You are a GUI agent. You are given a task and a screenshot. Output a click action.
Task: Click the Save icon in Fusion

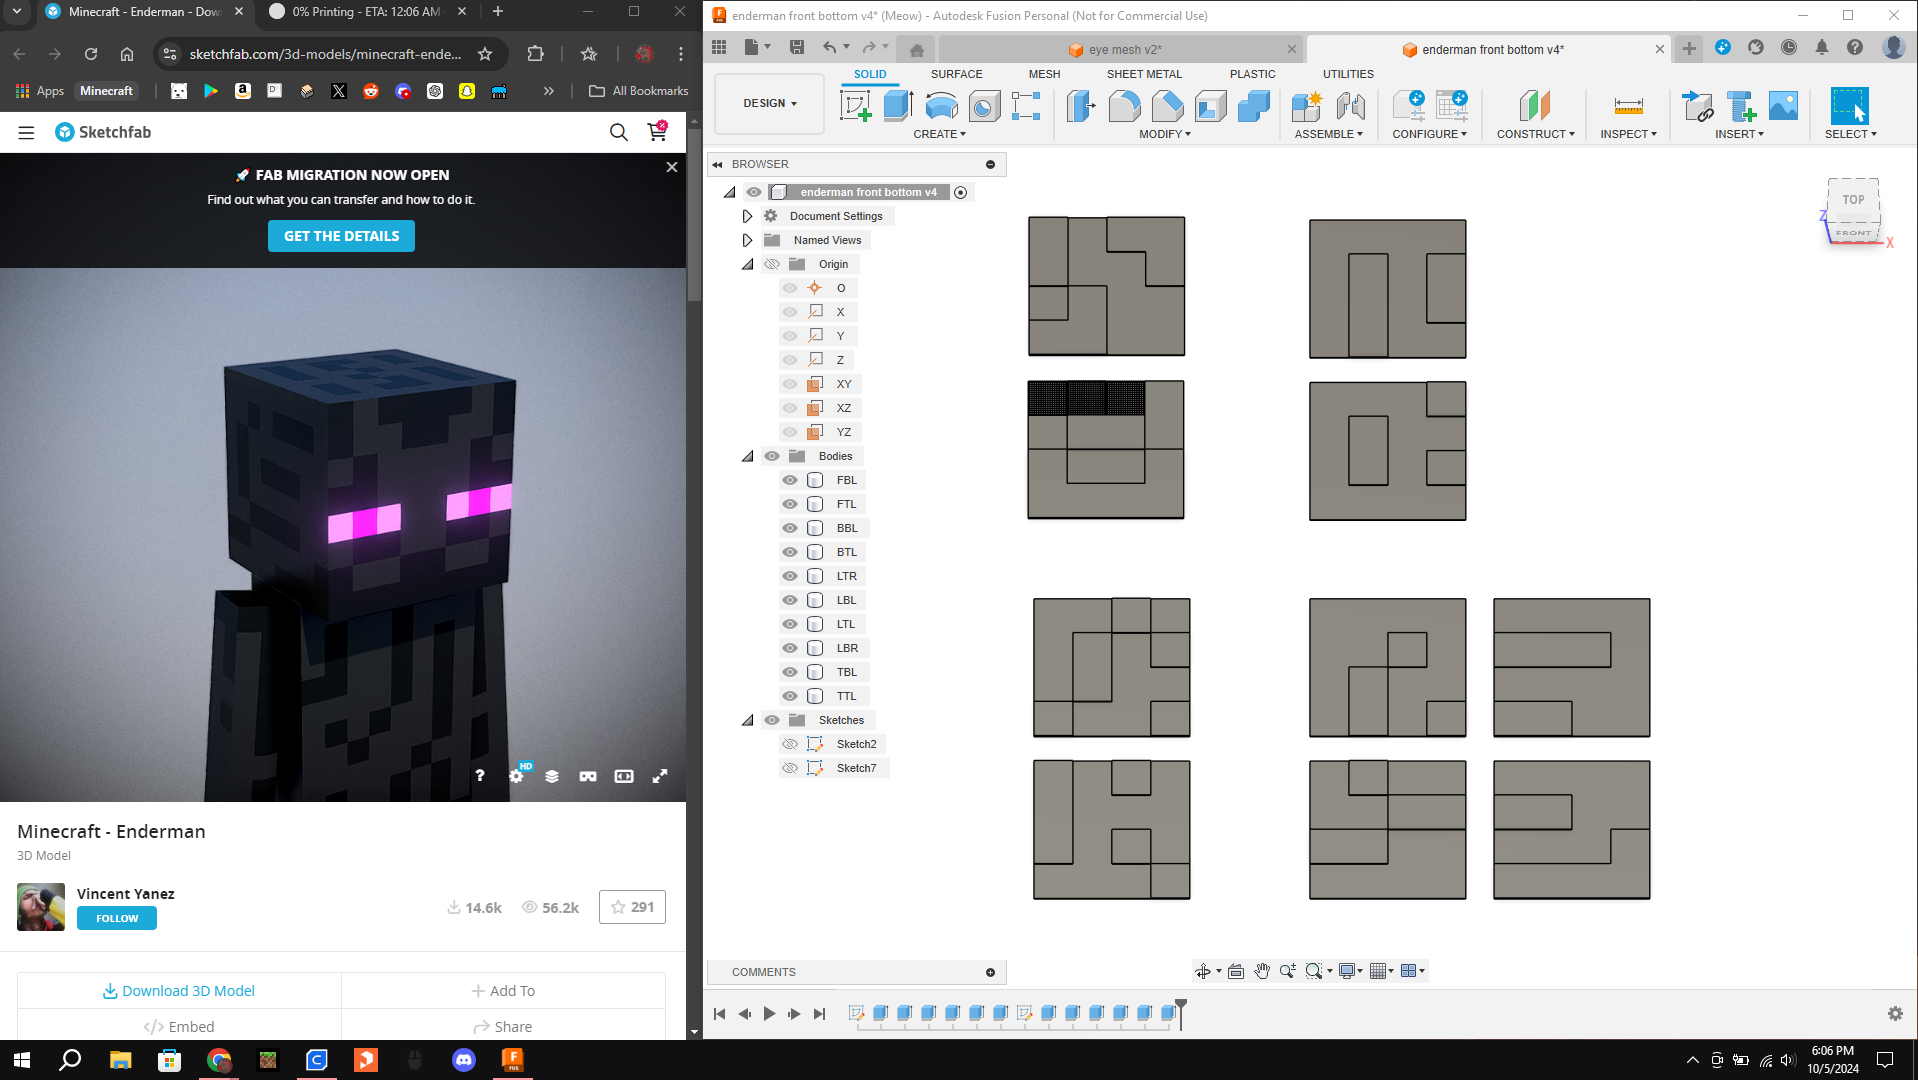797,47
